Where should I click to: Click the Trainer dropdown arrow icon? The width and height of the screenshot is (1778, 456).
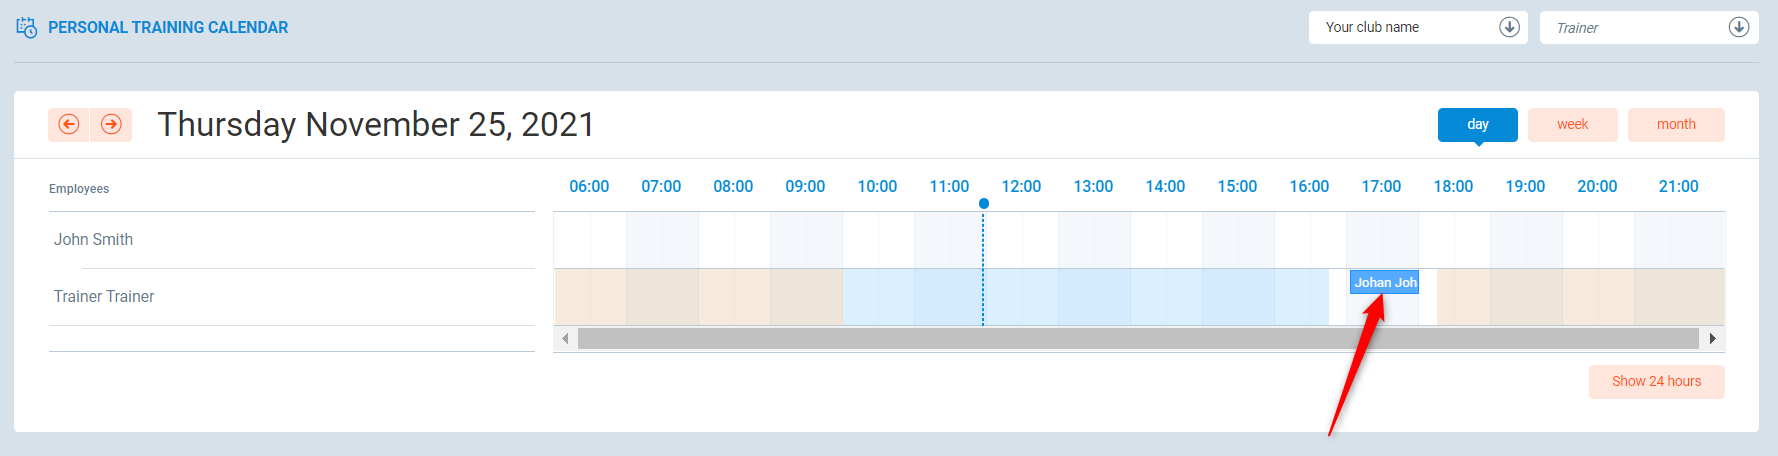(x=1738, y=27)
